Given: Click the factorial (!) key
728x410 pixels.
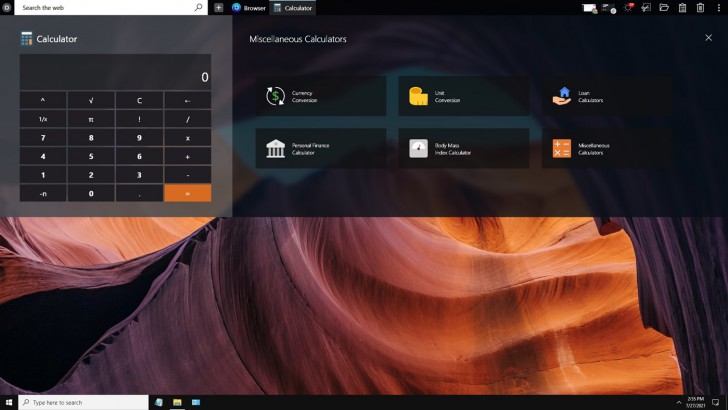Looking at the screenshot, I should tap(139, 119).
